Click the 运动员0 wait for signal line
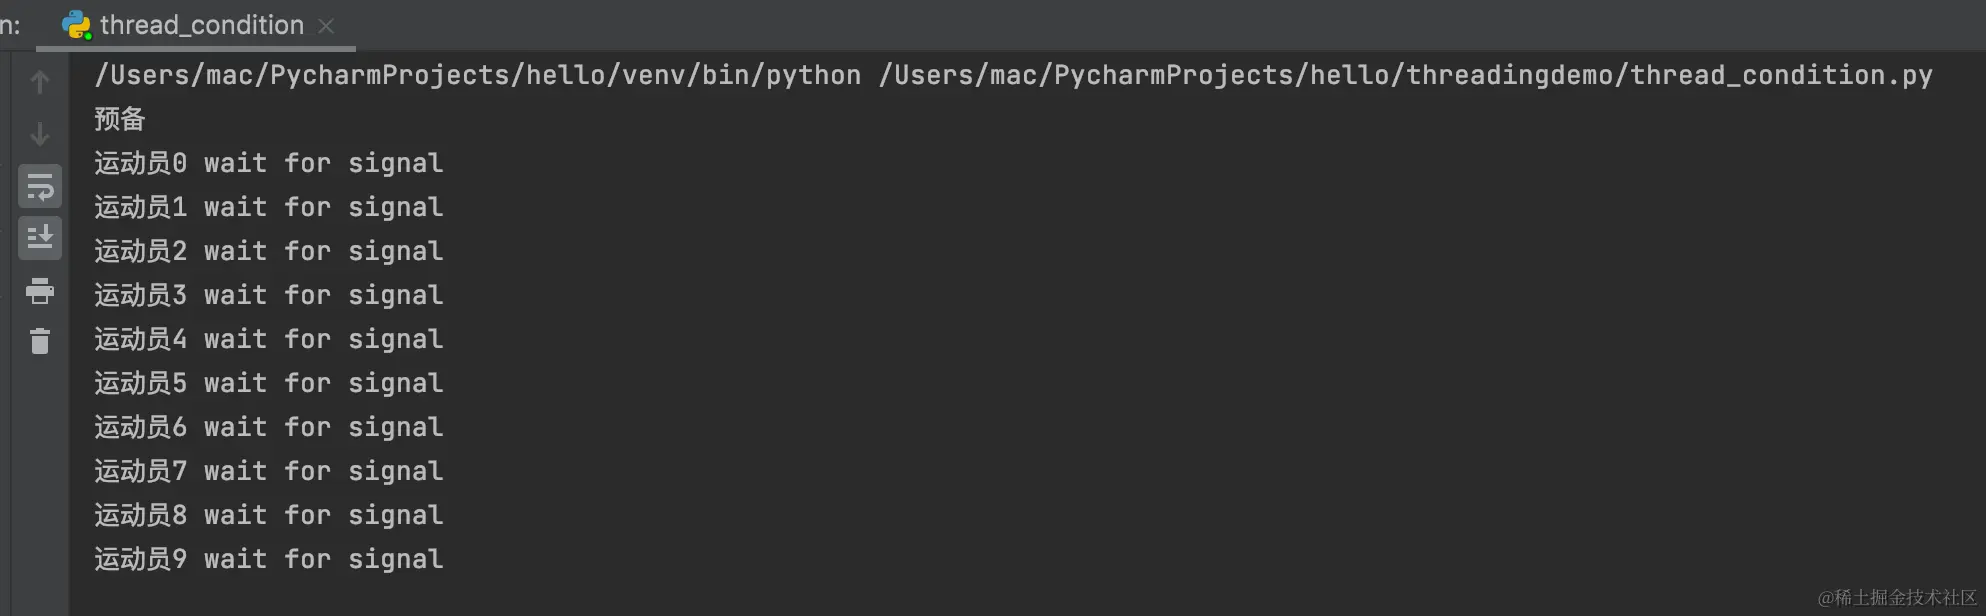This screenshot has height=616, width=1986. (x=268, y=163)
